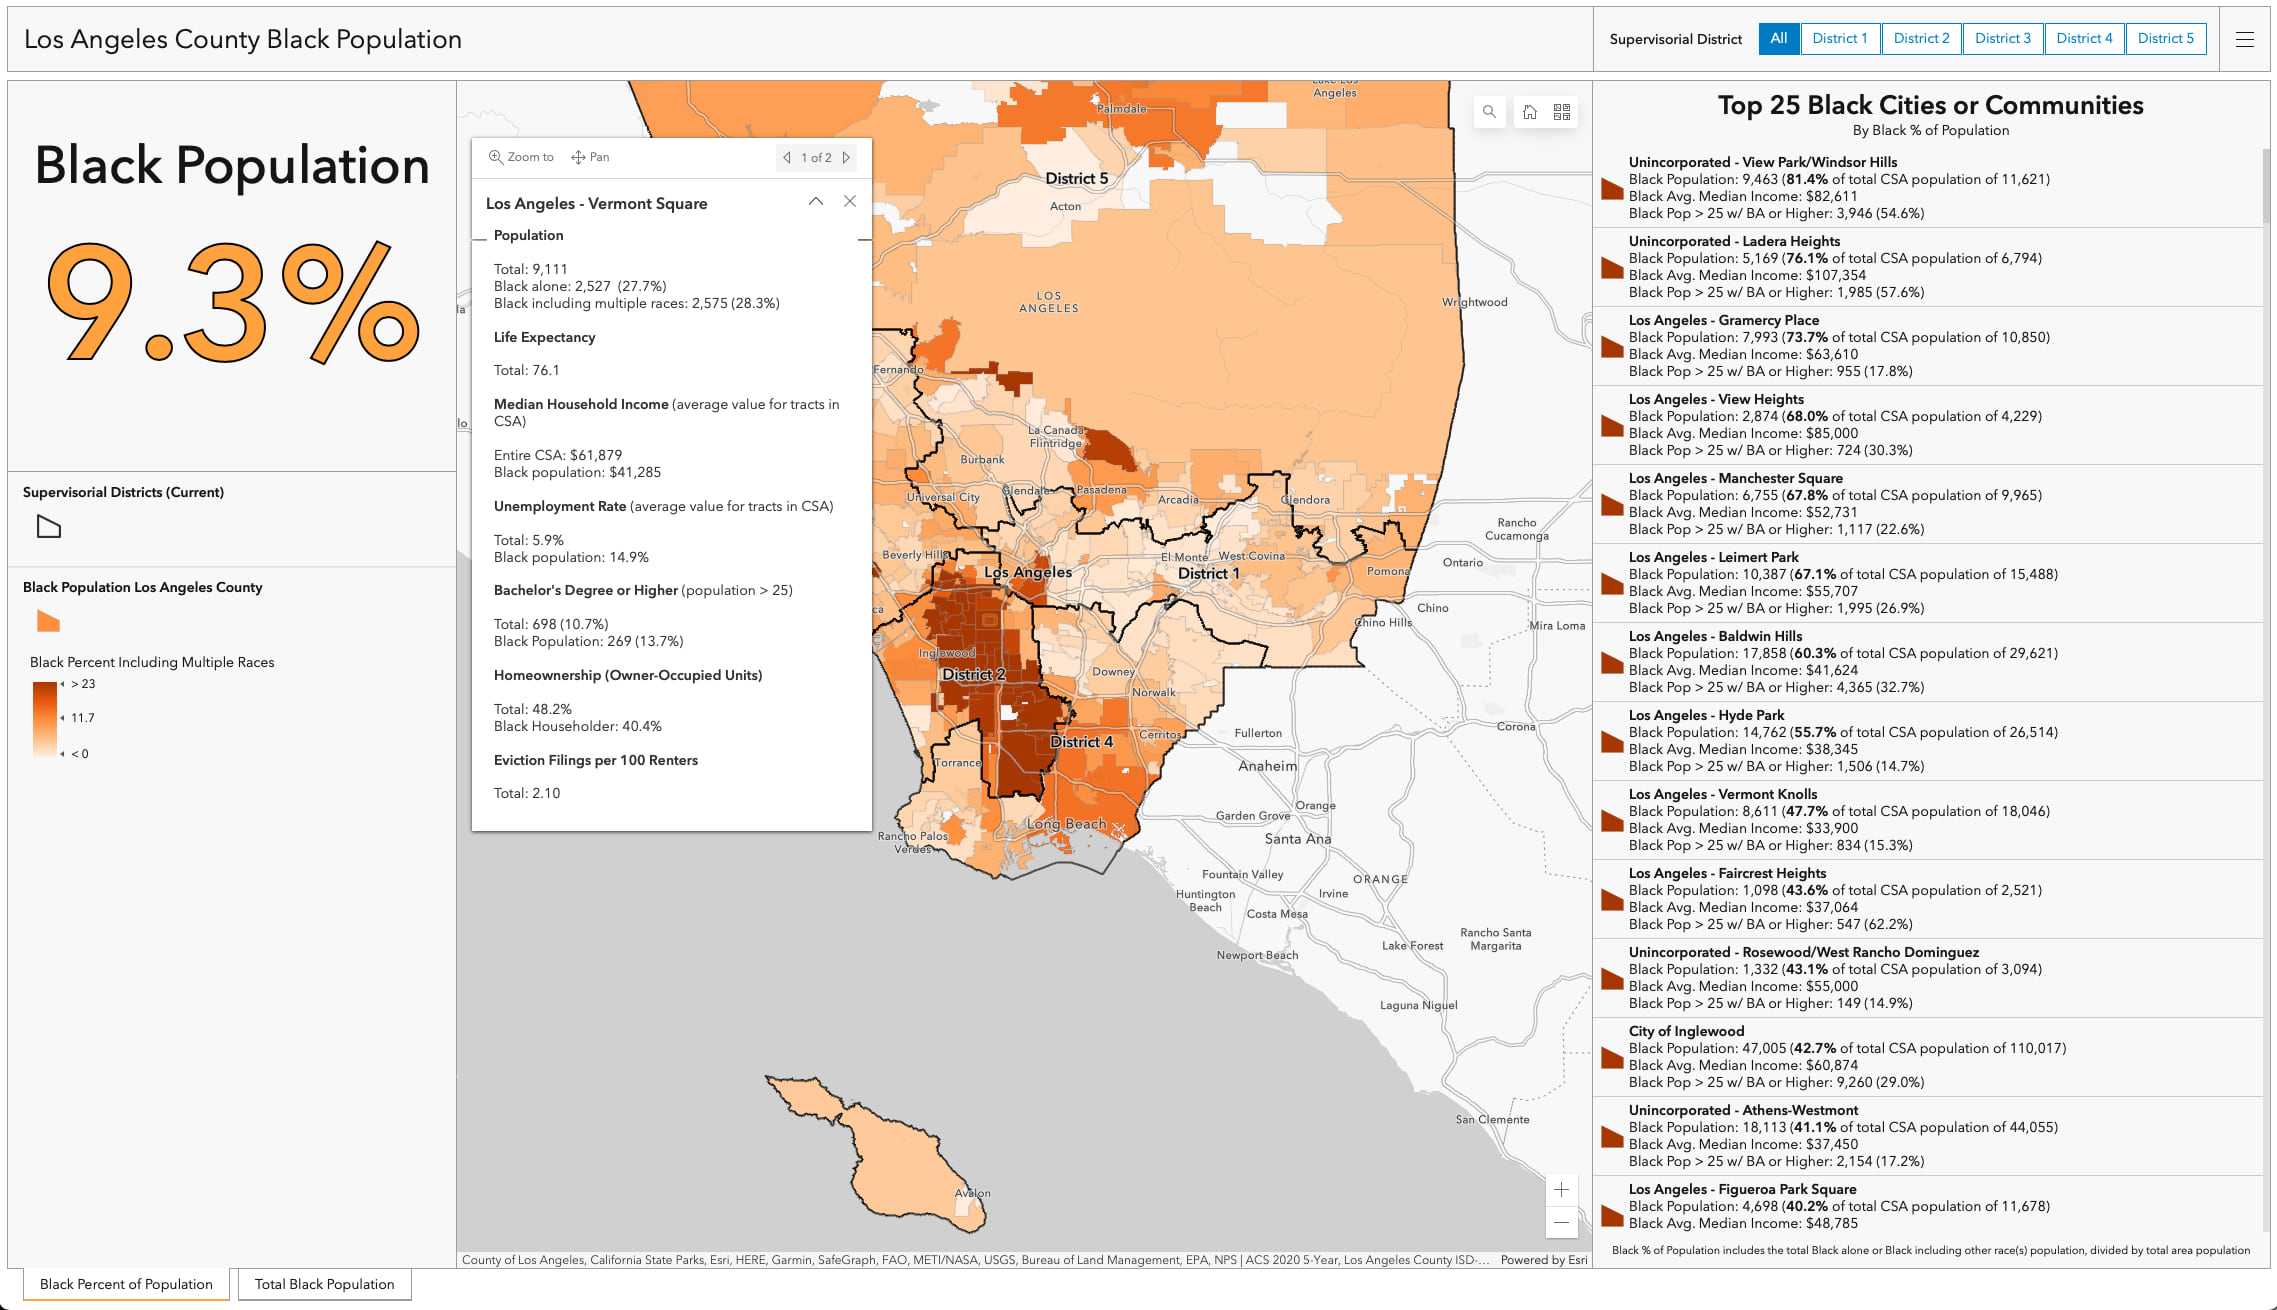Switch to the Total Black Population tab

[324, 1284]
